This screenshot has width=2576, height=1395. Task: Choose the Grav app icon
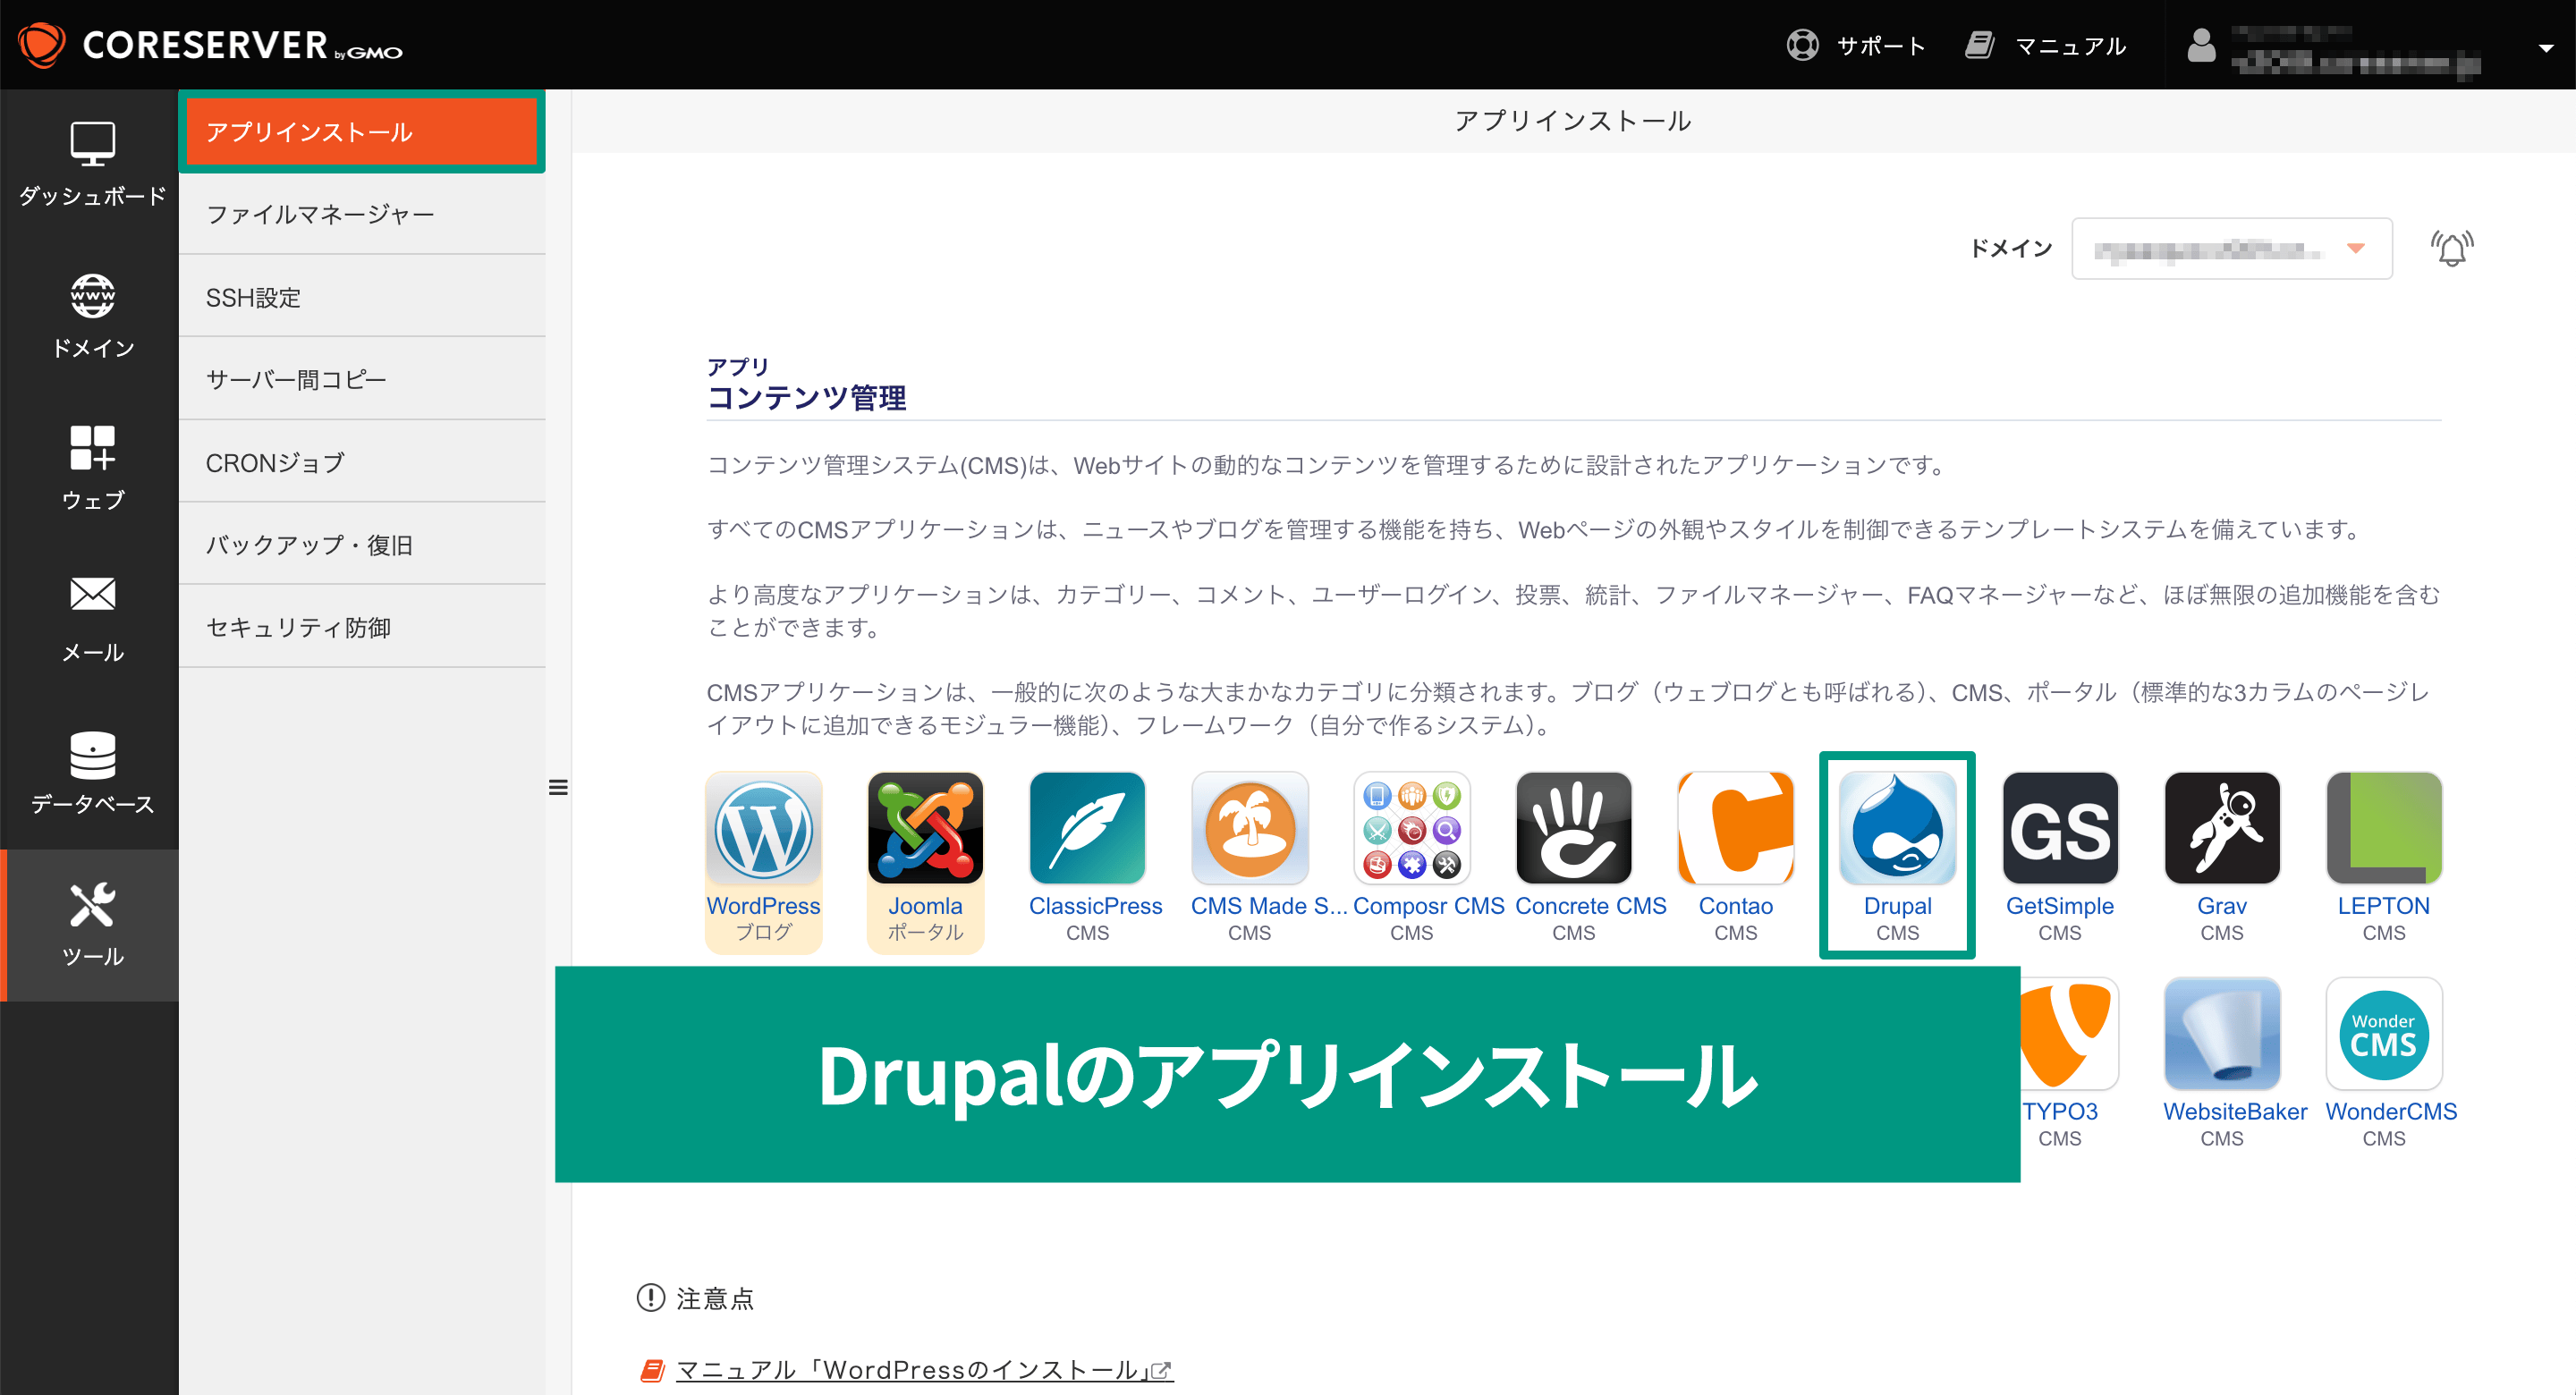[2222, 828]
